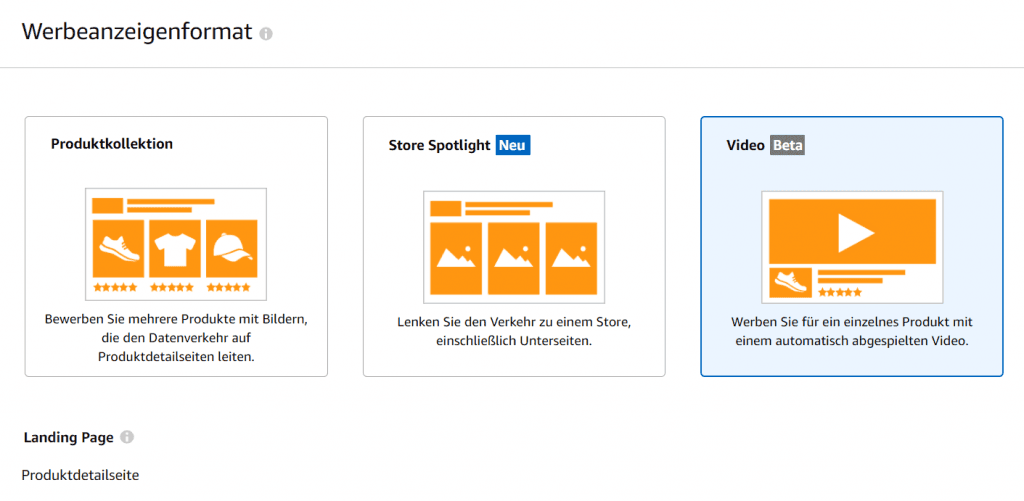1024x501 pixels.
Task: Open info icon next to Werbeanzeigenformat
Action: point(266,34)
